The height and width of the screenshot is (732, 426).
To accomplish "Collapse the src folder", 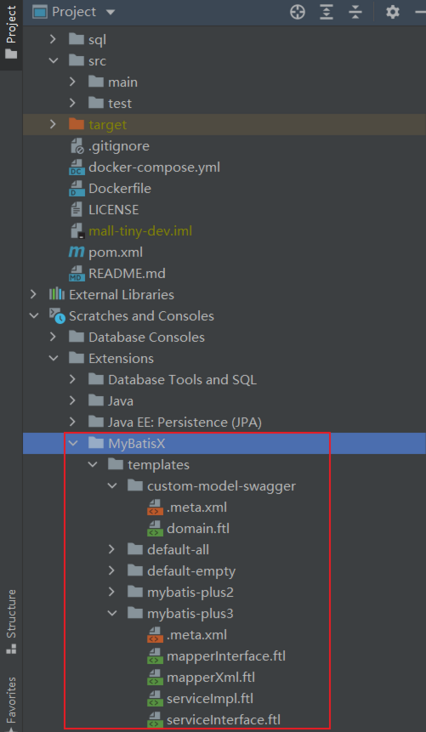I will 53,61.
